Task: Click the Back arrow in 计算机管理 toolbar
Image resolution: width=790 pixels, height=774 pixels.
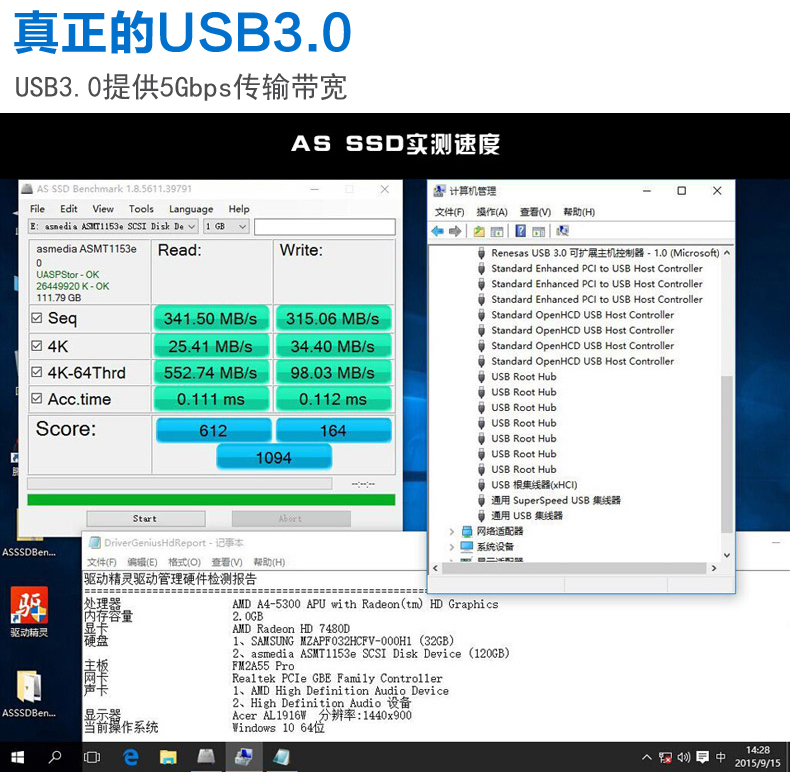Action: pos(437,231)
